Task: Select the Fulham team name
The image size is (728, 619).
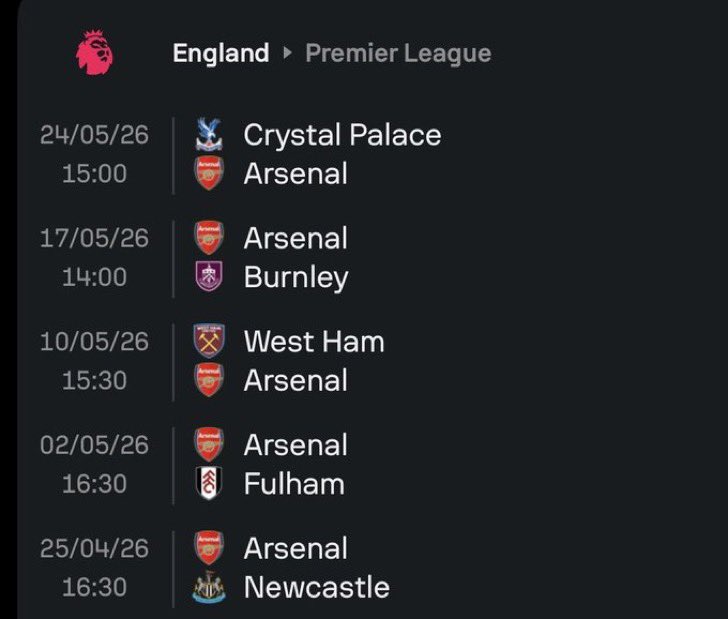Action: [294, 484]
